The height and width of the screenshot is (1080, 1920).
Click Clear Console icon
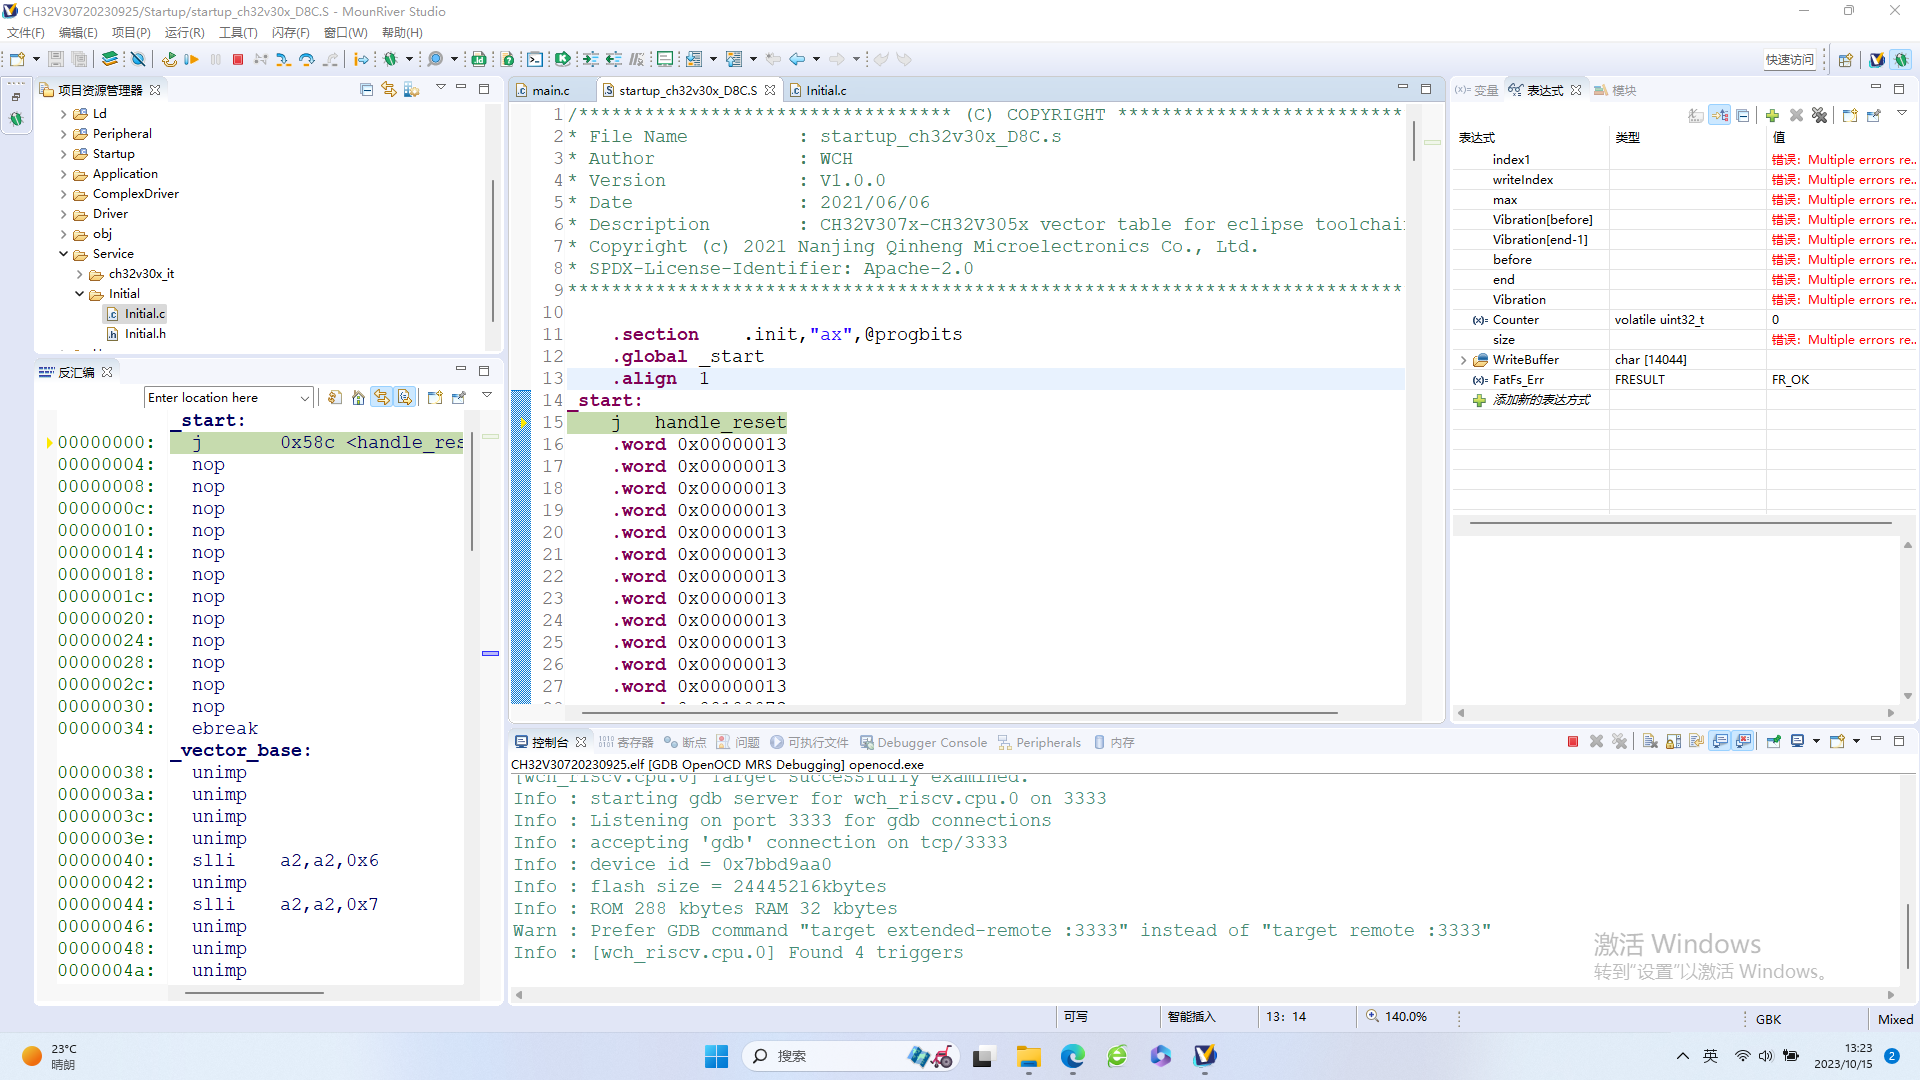[1650, 741]
